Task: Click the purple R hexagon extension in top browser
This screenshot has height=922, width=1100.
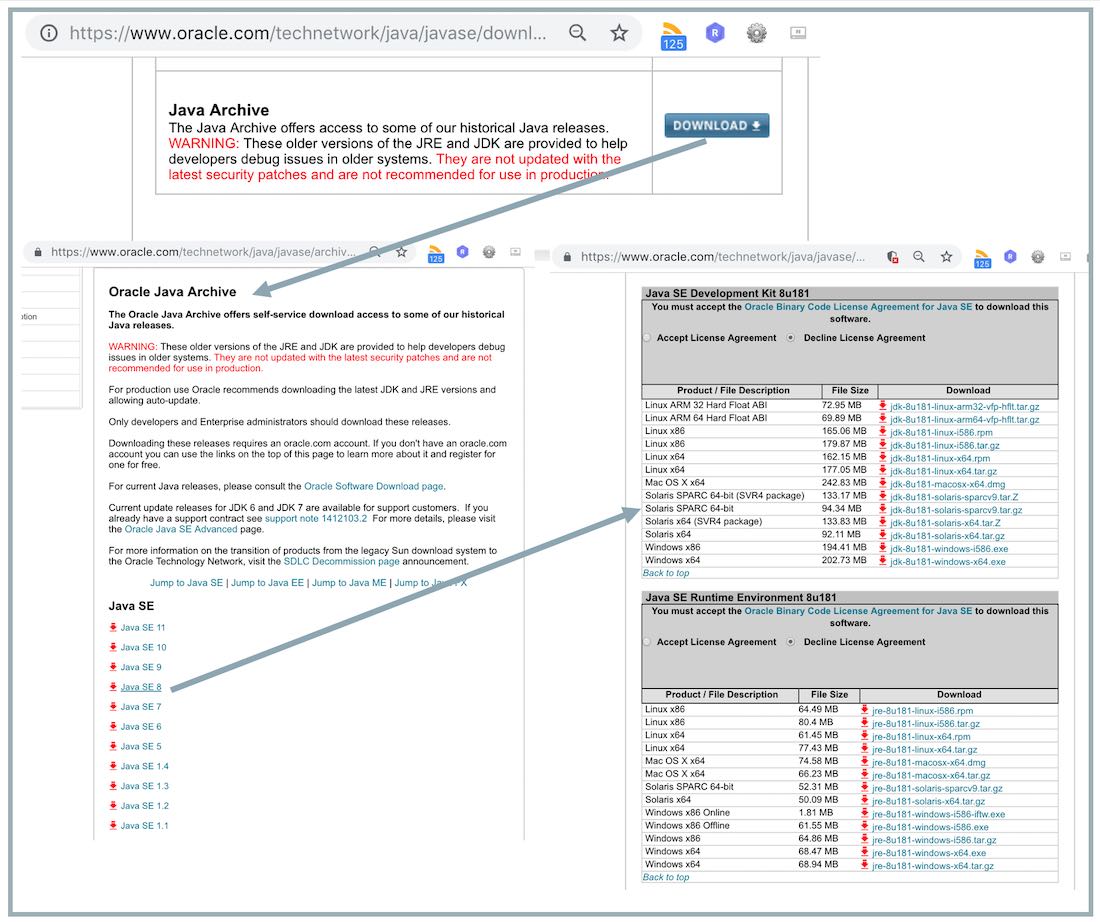Action: [715, 33]
